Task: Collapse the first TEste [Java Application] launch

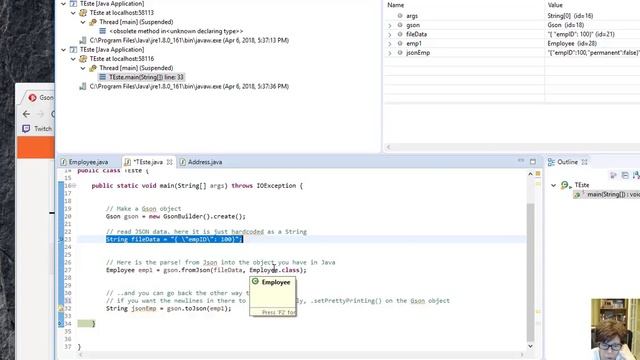Action: tap(63, 4)
